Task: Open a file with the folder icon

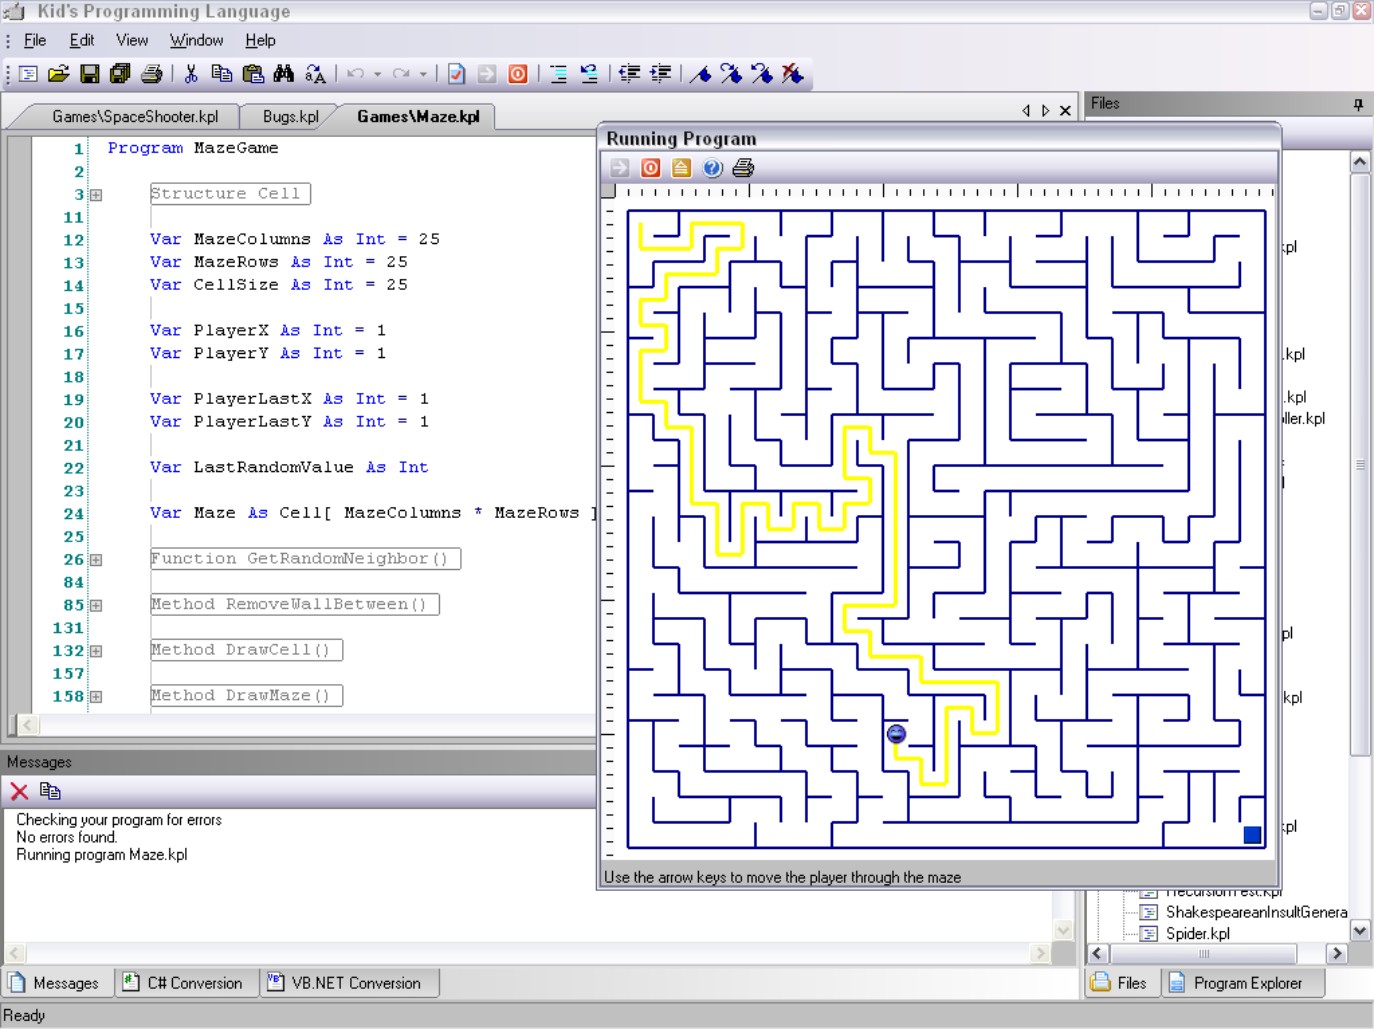Action: pyautogui.click(x=59, y=74)
